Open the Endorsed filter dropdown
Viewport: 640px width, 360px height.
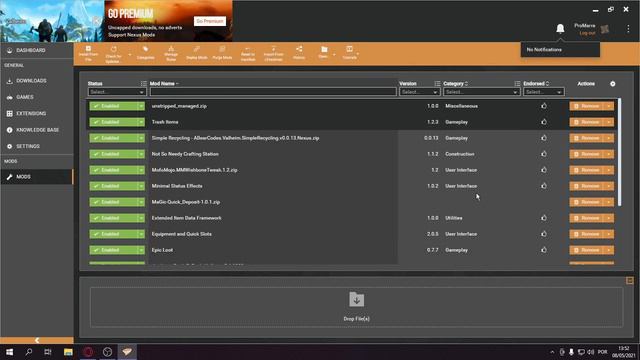coord(544,92)
